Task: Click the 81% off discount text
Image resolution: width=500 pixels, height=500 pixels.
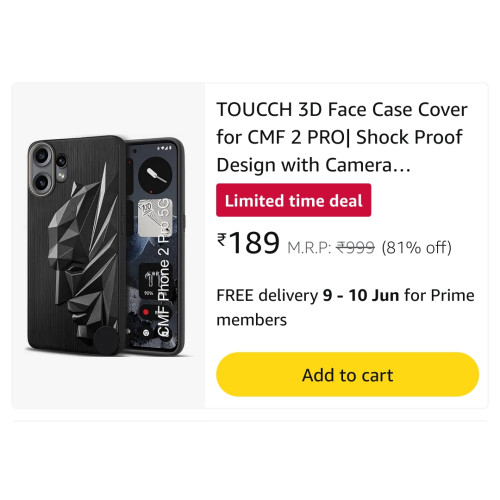Action: [x=417, y=248]
